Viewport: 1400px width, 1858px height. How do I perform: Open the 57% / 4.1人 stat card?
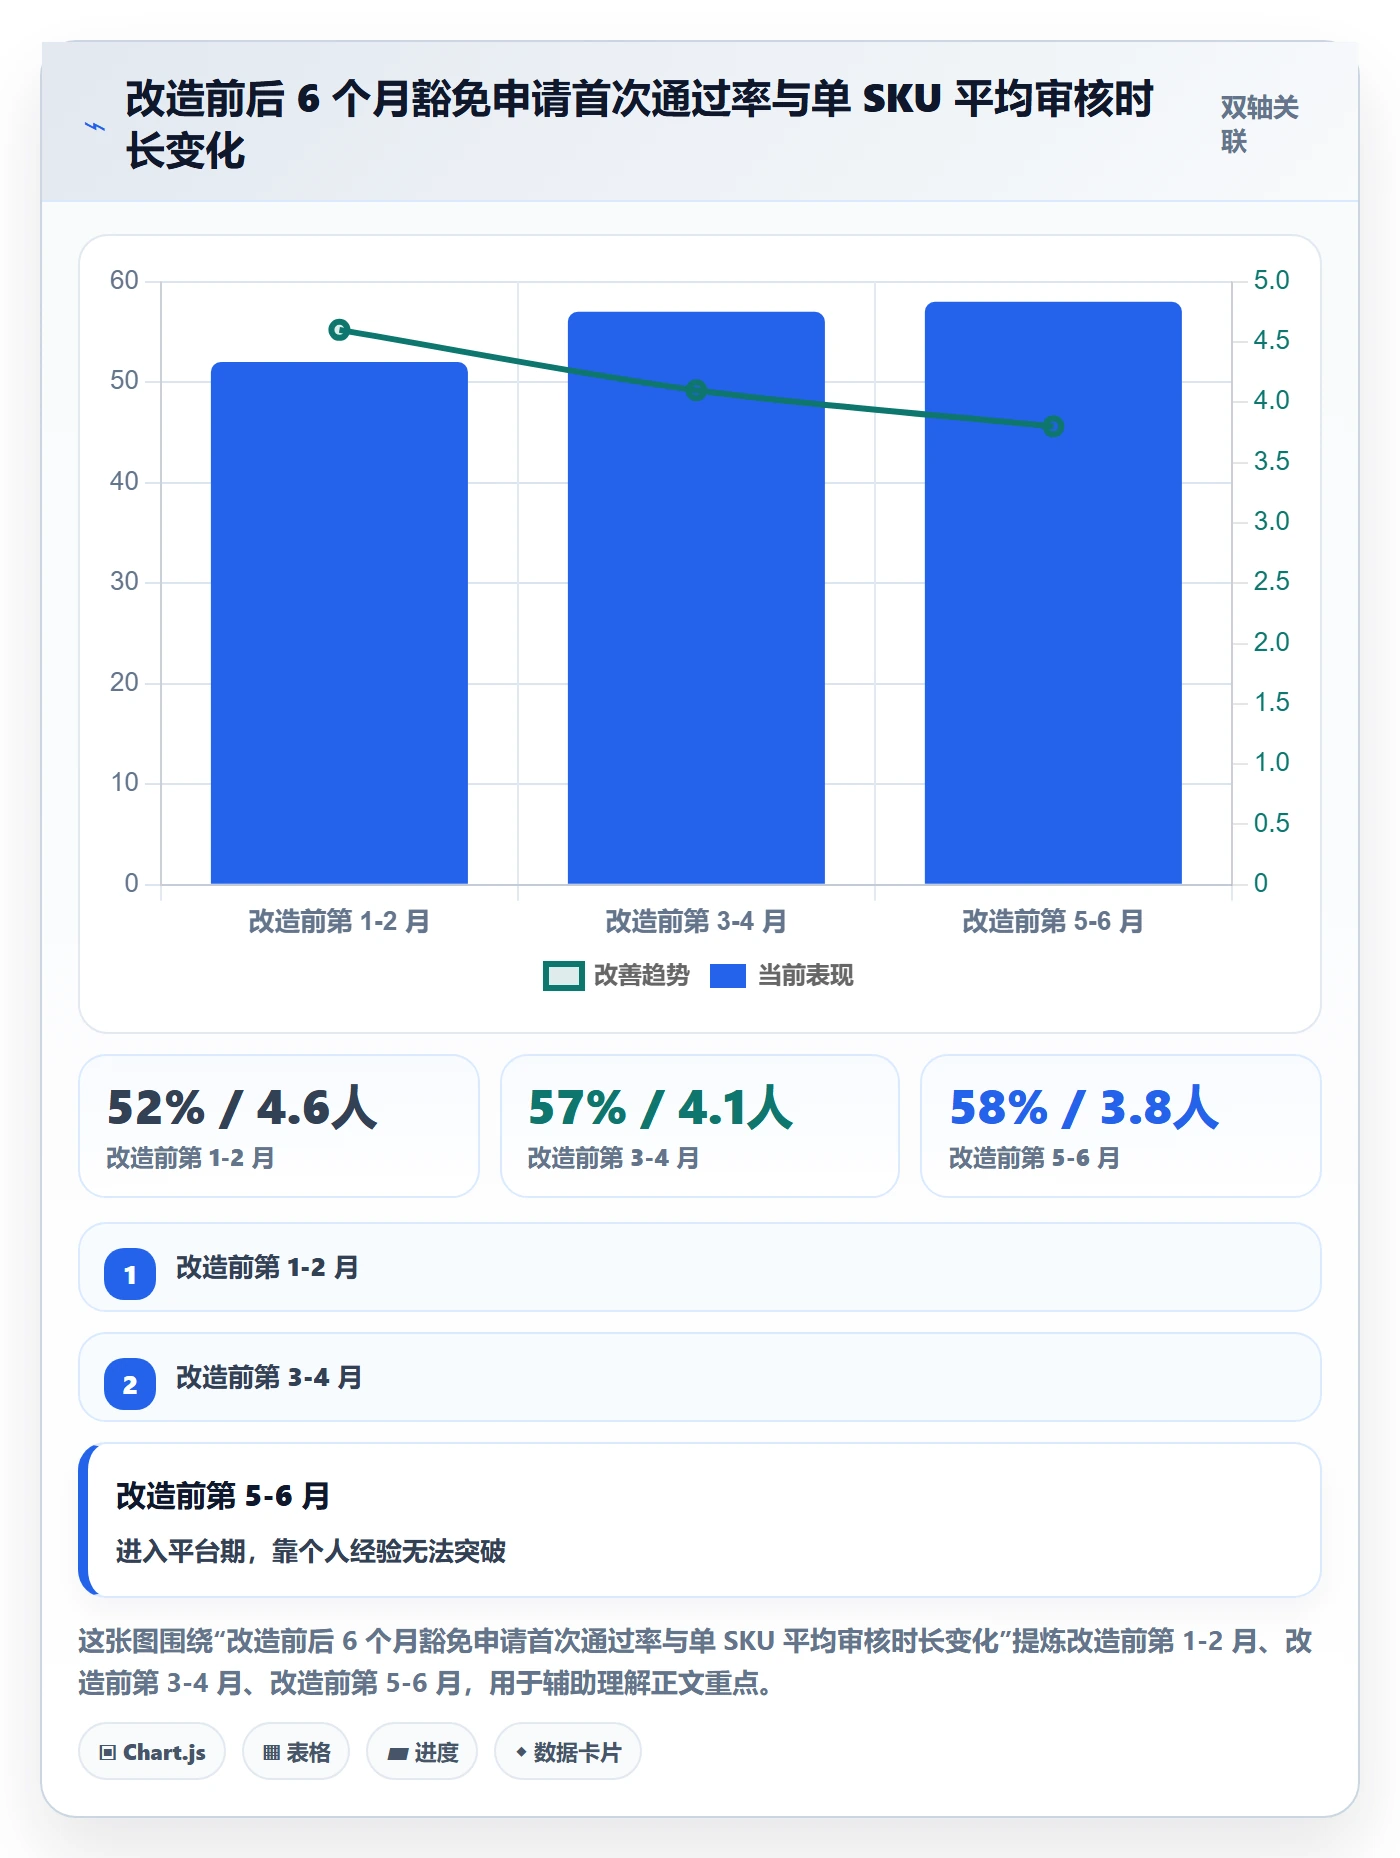tap(700, 1126)
